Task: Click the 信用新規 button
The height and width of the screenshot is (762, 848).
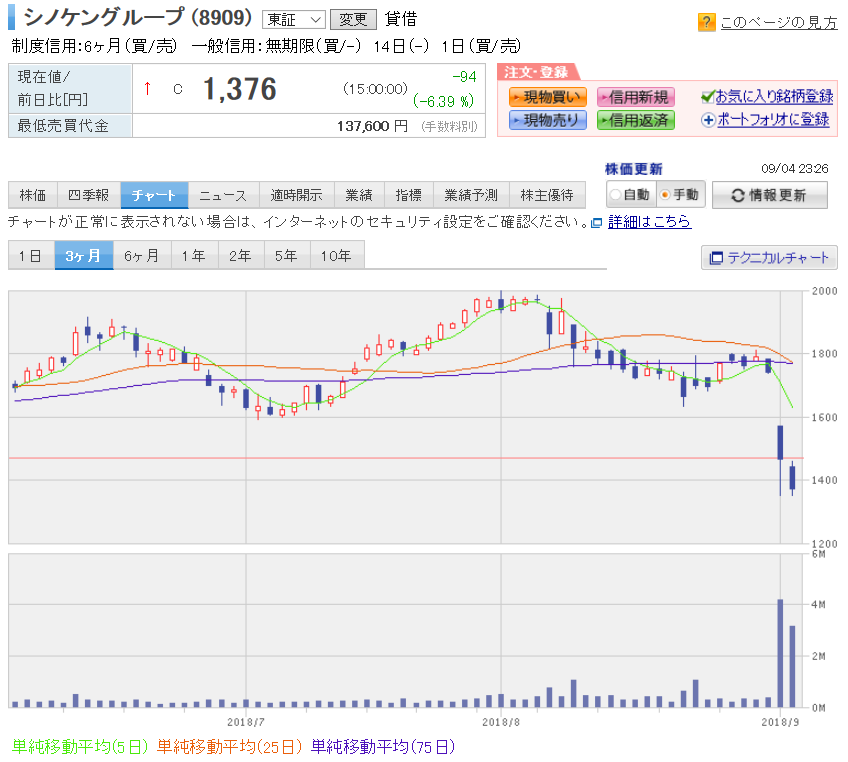Action: pyautogui.click(x=635, y=97)
